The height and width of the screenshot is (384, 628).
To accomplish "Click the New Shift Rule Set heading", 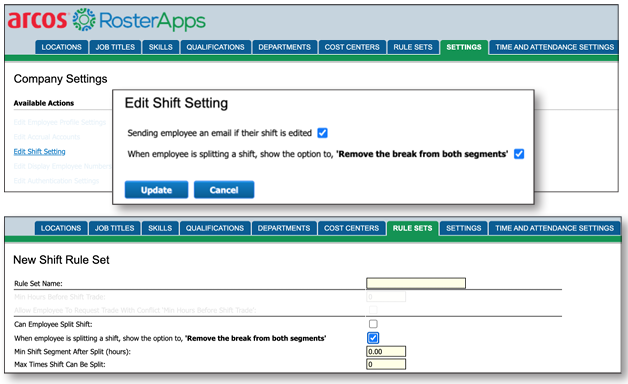I will pyautogui.click(x=61, y=260).
